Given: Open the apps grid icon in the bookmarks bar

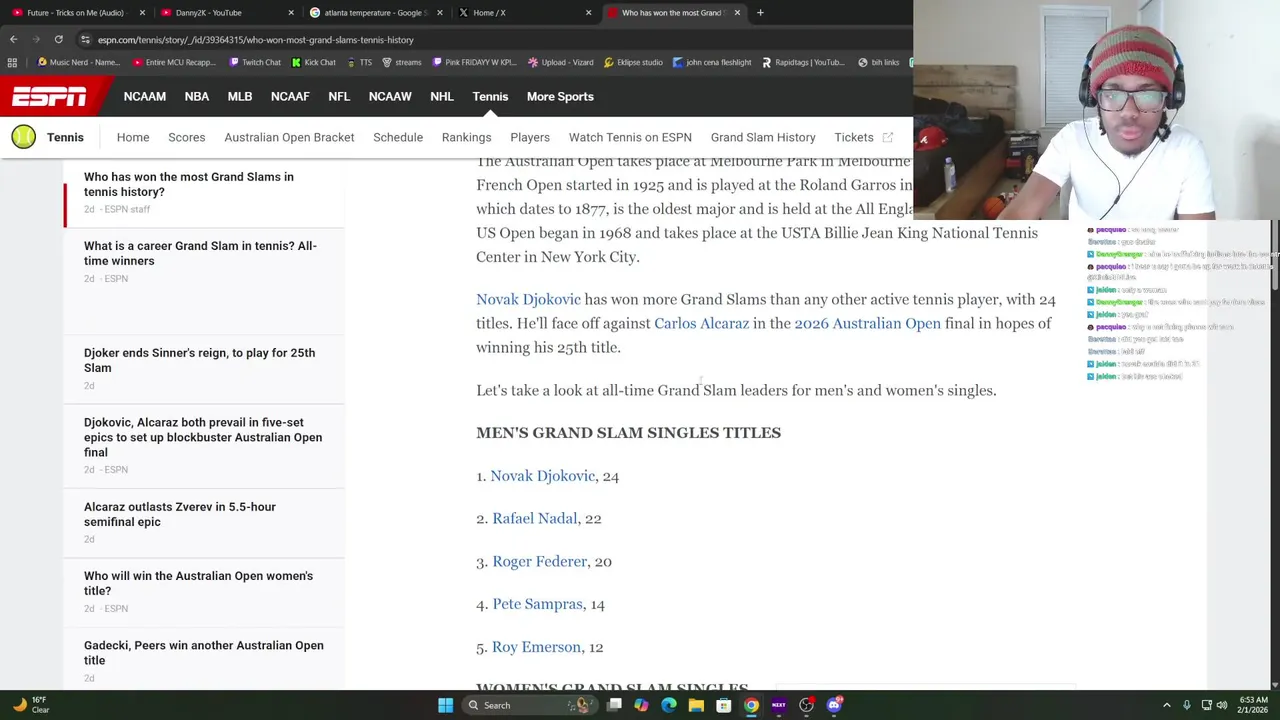Looking at the screenshot, I should tap(12, 62).
